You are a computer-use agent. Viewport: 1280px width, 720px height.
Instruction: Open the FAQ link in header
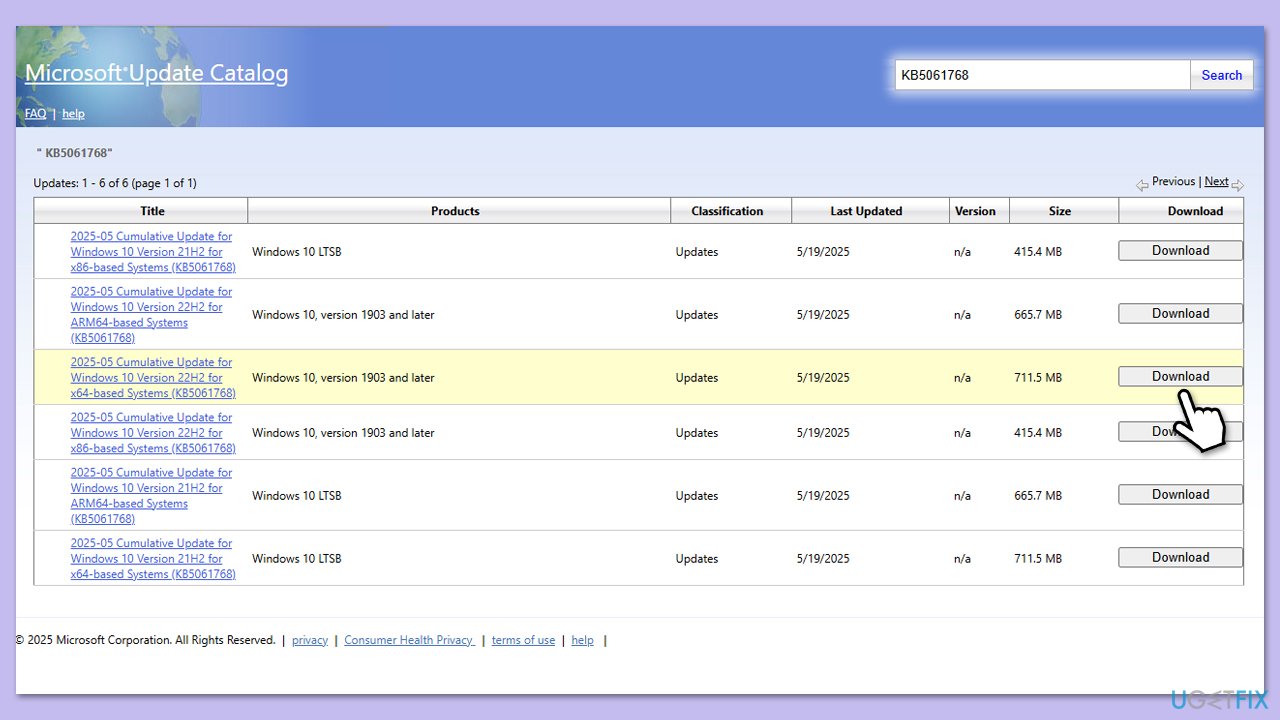point(35,114)
